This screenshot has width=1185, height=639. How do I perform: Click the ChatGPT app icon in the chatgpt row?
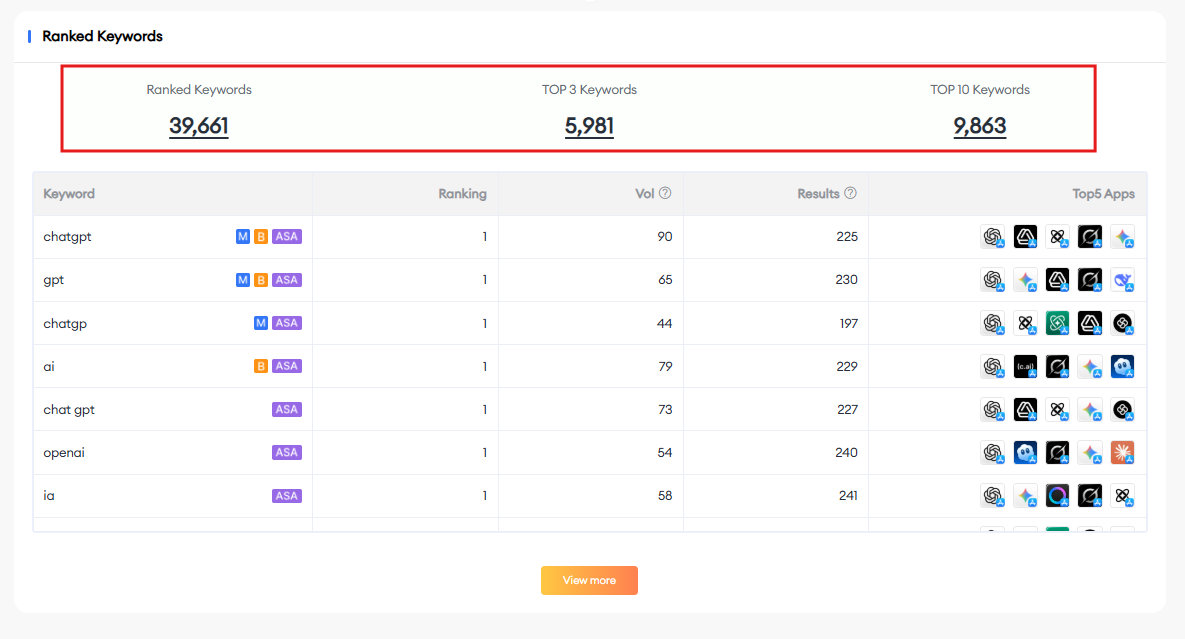click(992, 237)
